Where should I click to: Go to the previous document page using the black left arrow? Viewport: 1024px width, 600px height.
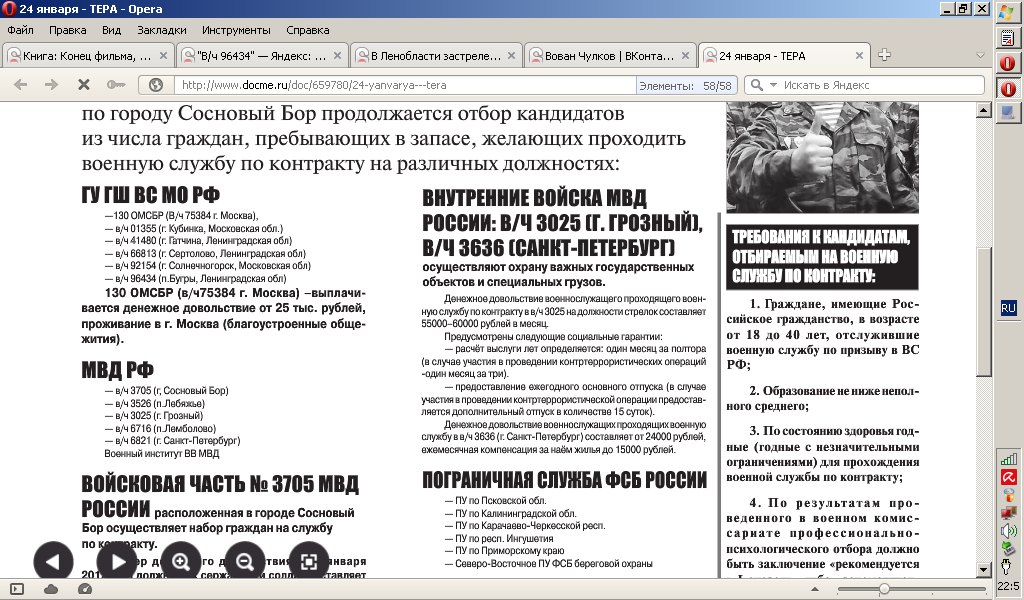pos(53,561)
